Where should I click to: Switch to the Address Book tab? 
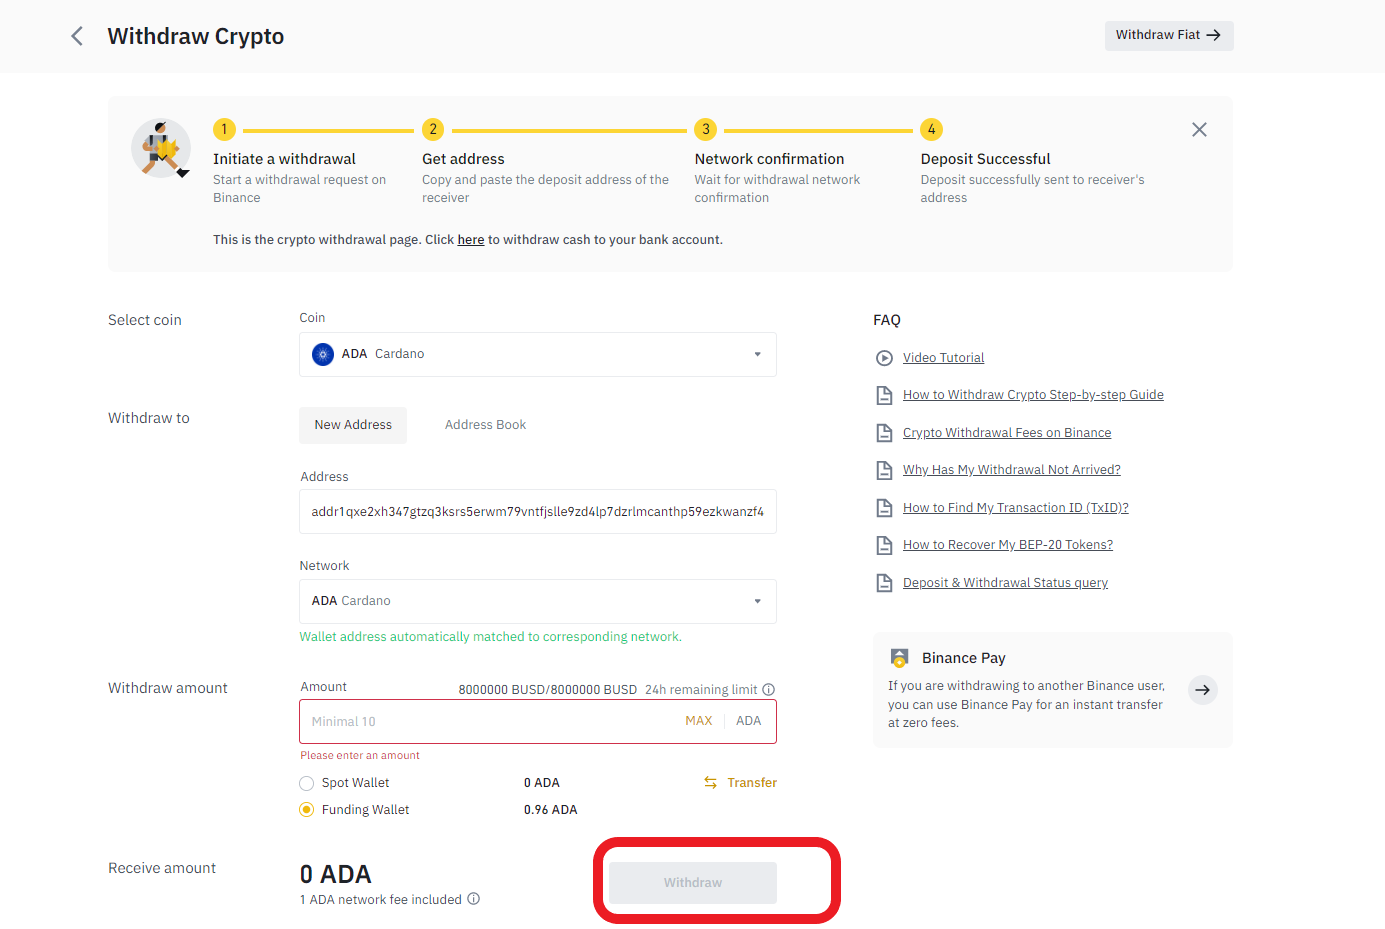[485, 425]
